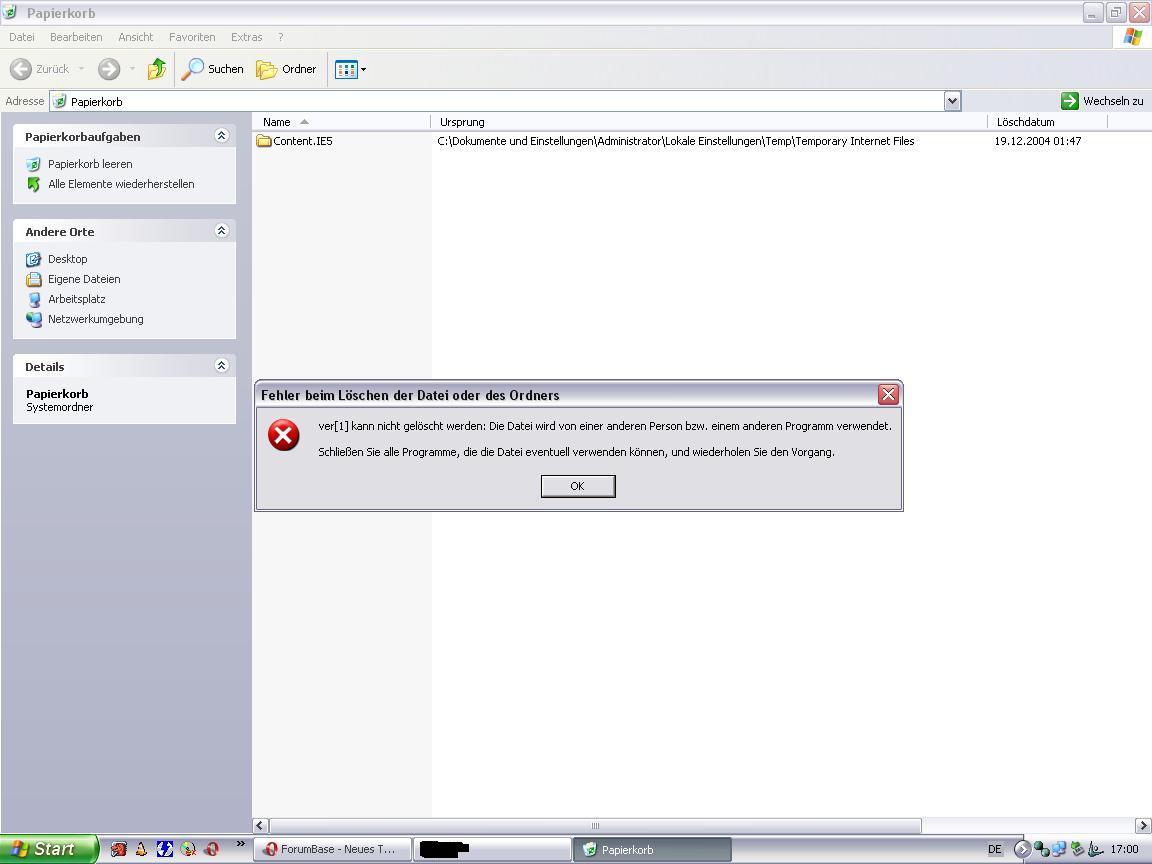Click the second quick launch icon

[142, 849]
